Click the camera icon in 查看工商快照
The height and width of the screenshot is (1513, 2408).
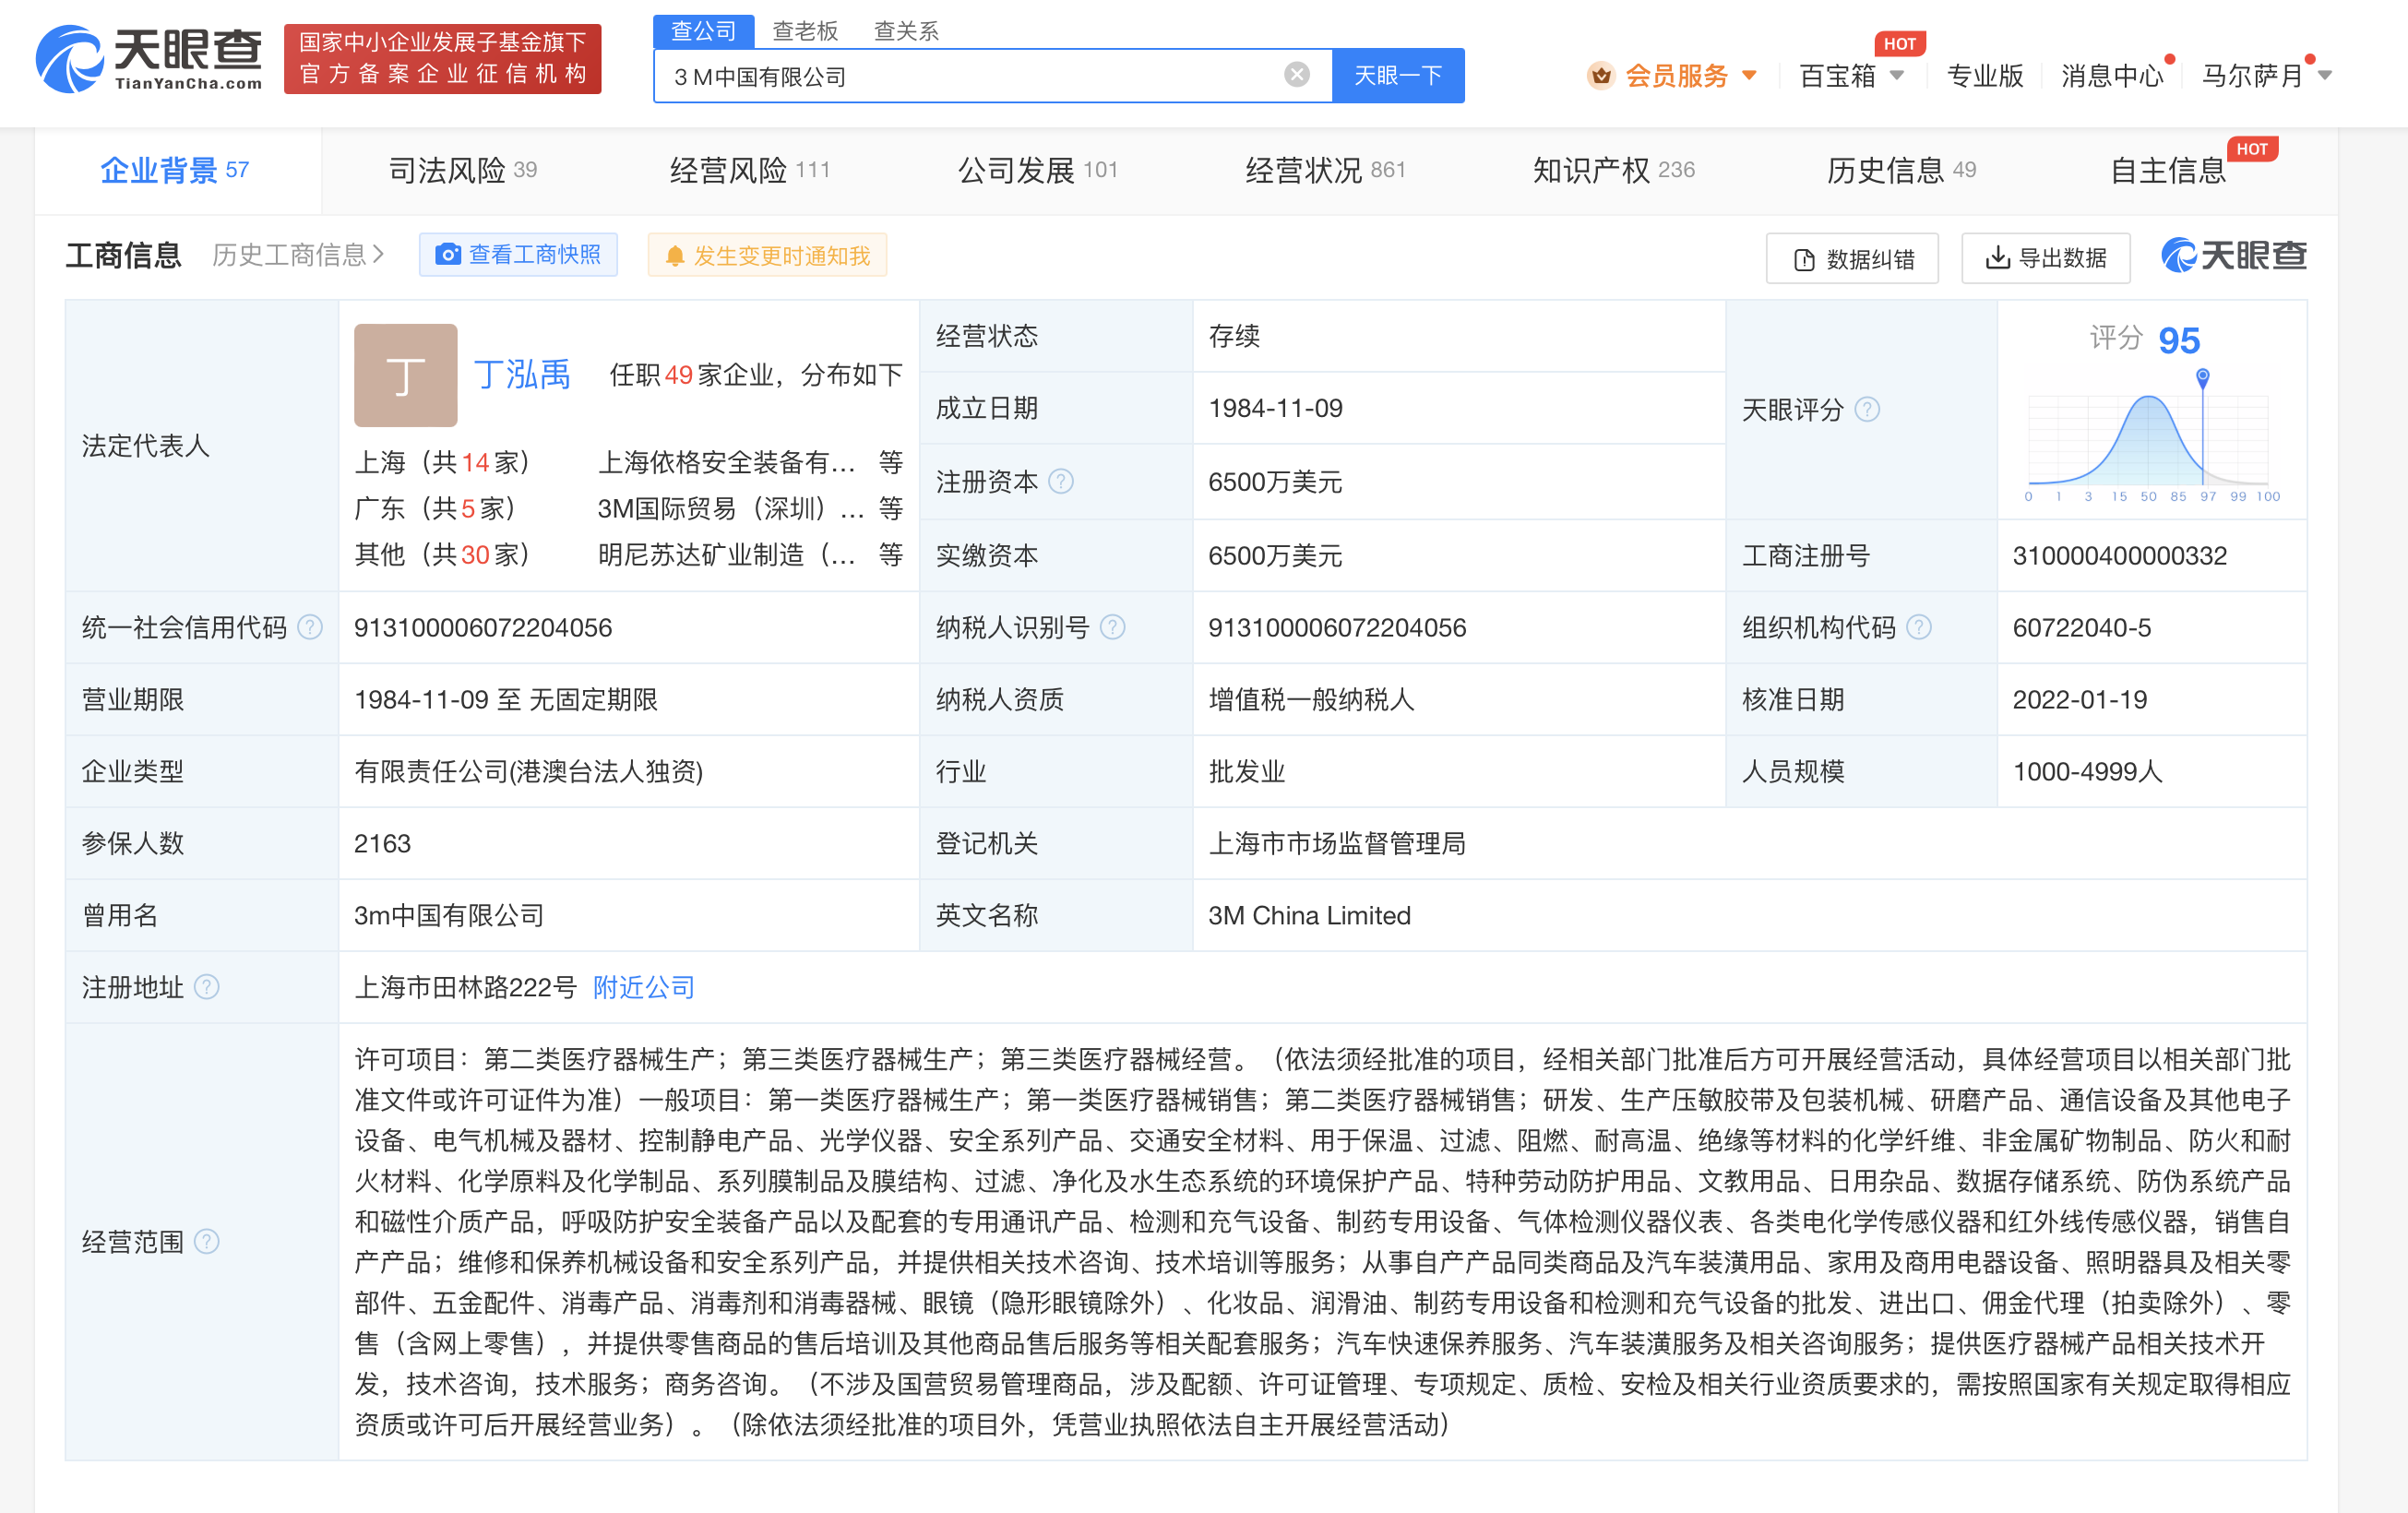[448, 255]
